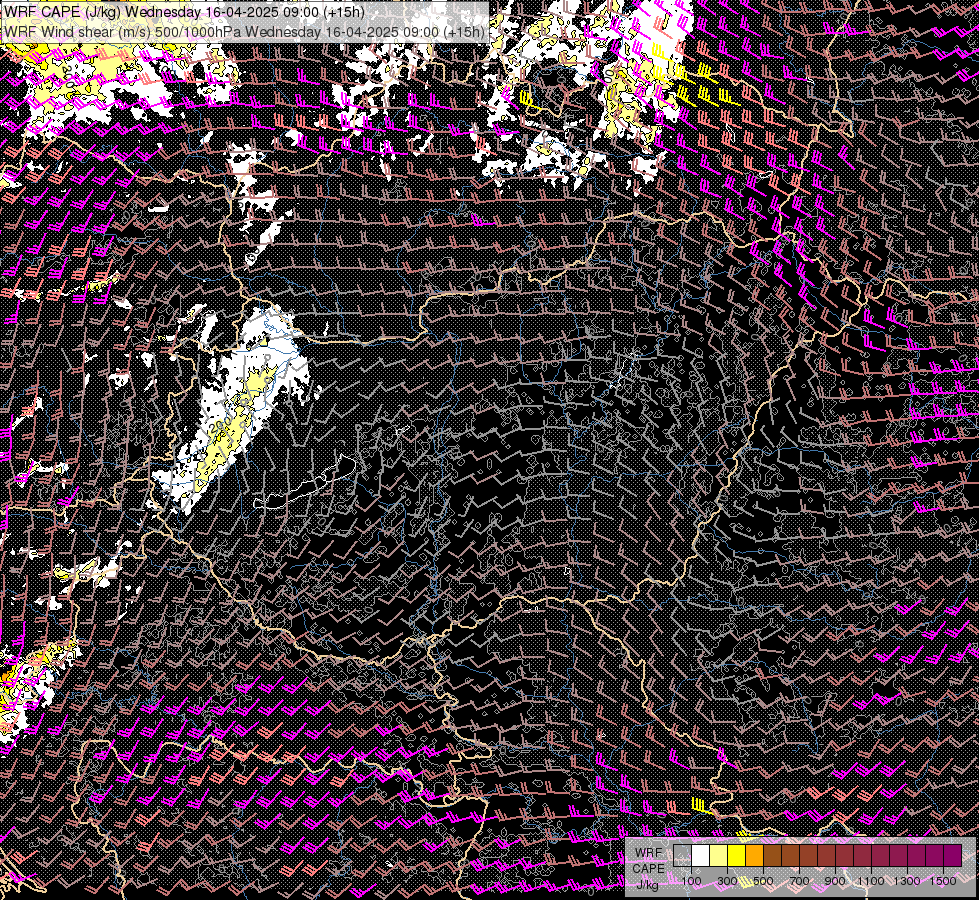Select the purple swatch above 1500

953,856
